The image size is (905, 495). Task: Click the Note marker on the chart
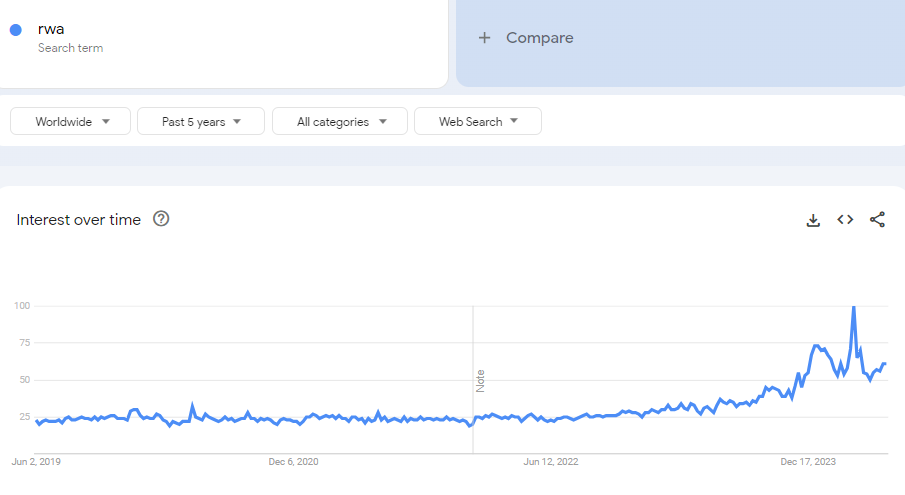[480, 380]
